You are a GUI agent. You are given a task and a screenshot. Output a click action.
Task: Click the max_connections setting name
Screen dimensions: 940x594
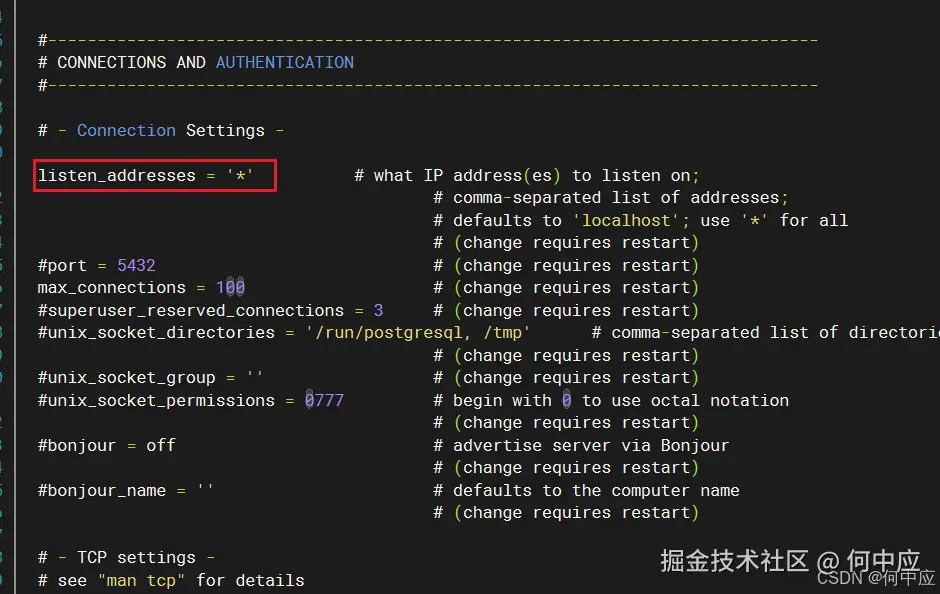coord(112,288)
